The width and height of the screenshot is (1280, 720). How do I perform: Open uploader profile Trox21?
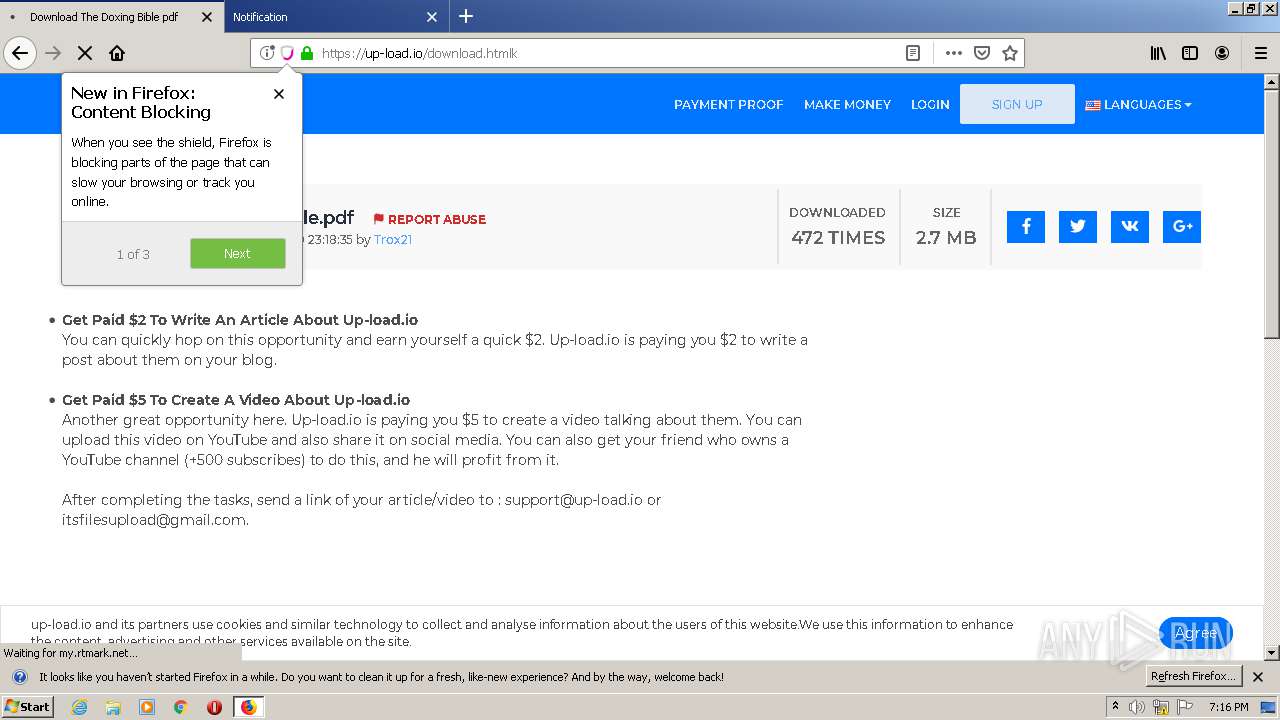393,240
